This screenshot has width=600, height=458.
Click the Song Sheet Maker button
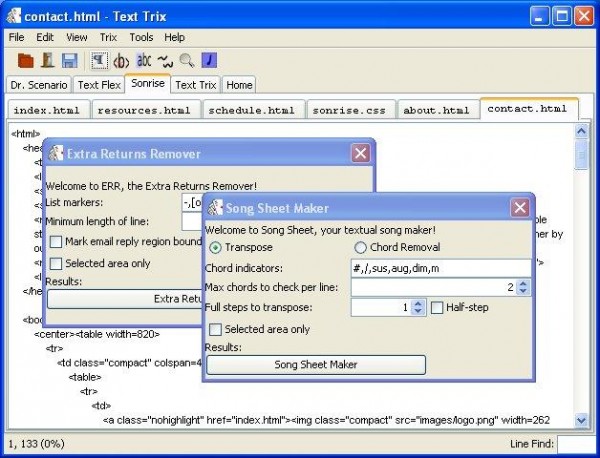tap(316, 365)
